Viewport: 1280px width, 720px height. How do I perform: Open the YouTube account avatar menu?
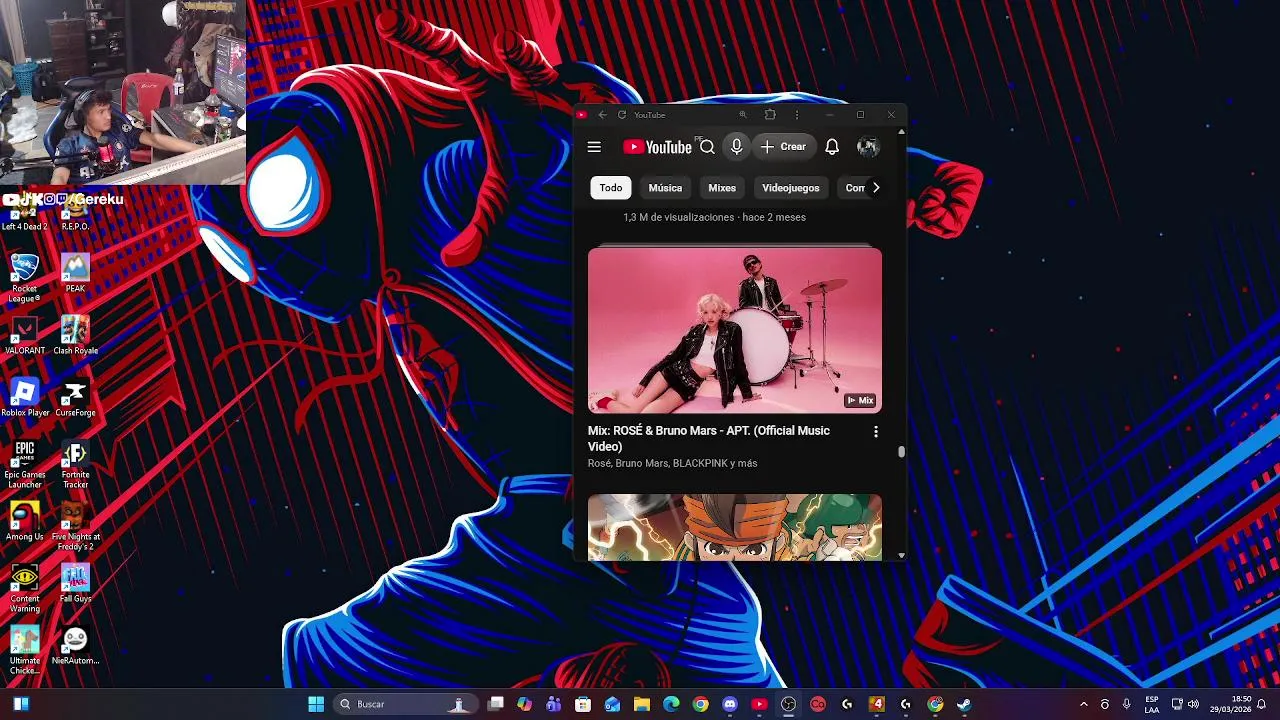click(868, 147)
